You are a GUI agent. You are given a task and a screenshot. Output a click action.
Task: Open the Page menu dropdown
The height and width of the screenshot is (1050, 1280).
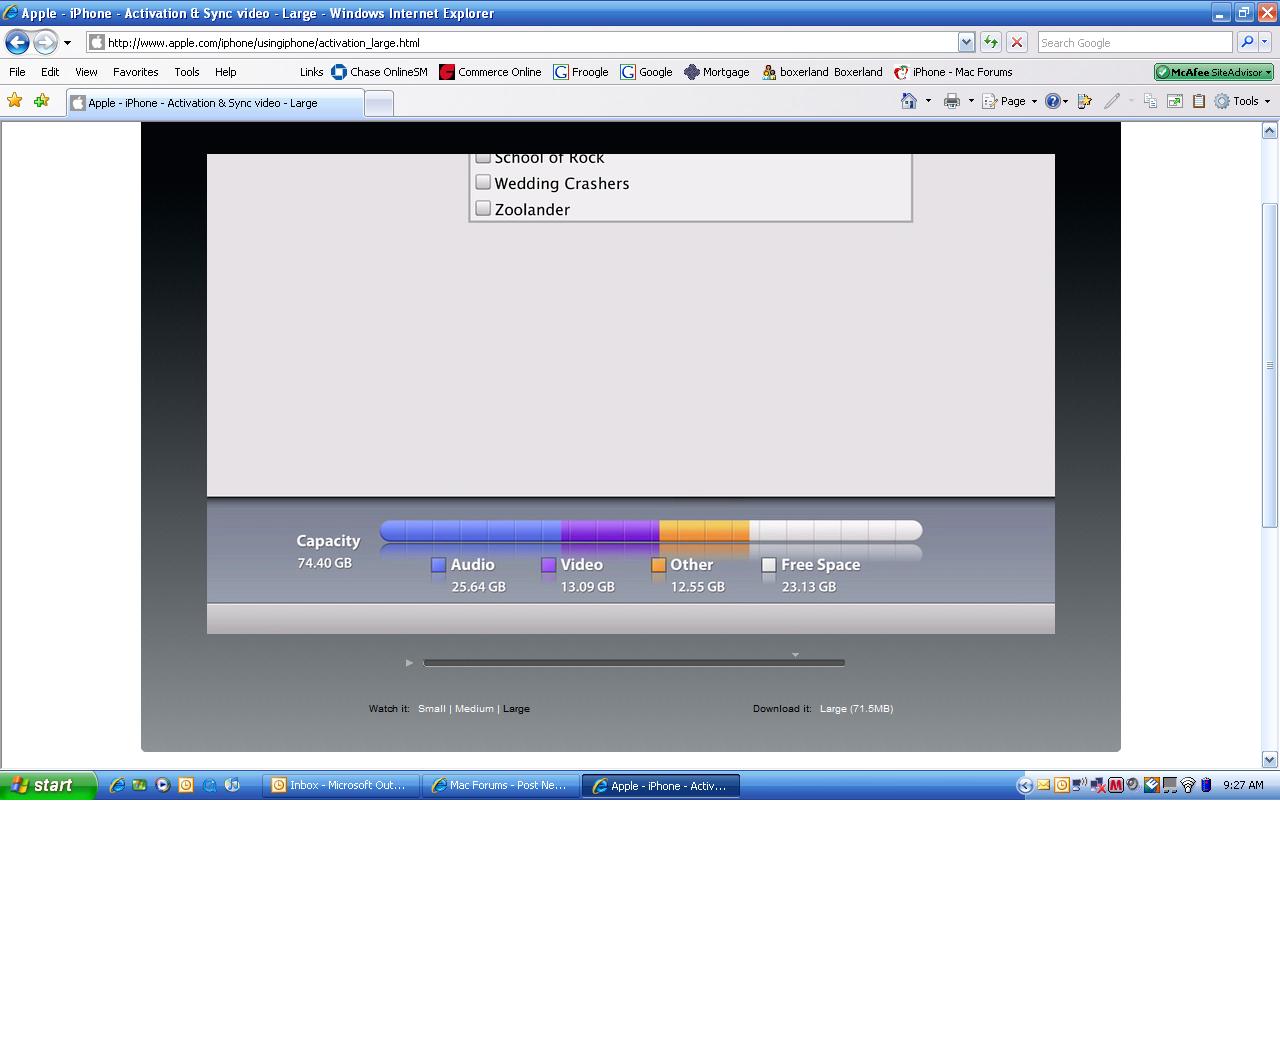(1009, 101)
